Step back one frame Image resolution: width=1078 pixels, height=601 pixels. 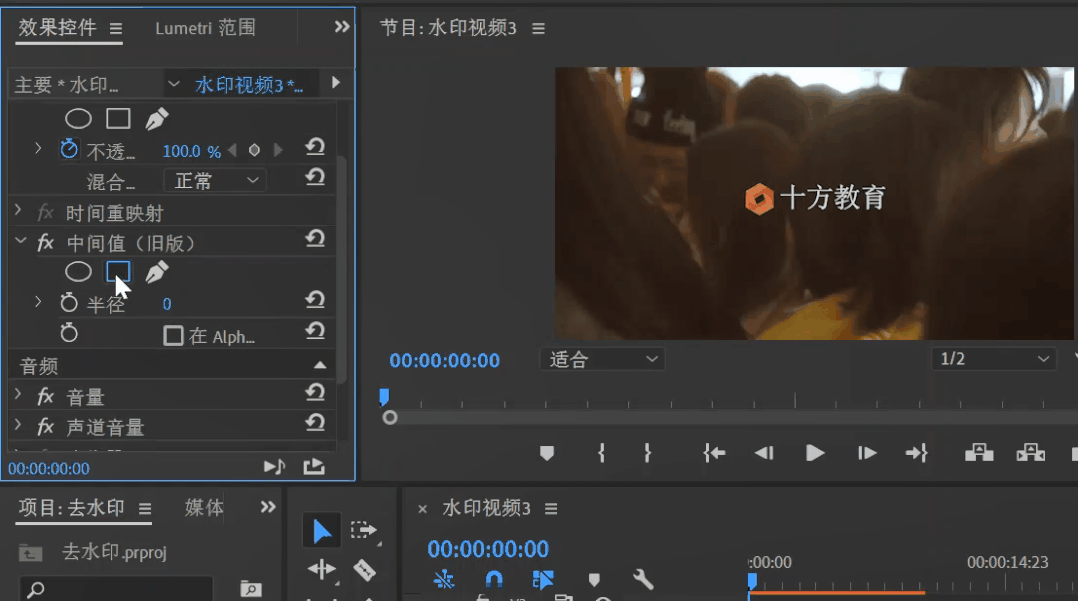pos(764,453)
